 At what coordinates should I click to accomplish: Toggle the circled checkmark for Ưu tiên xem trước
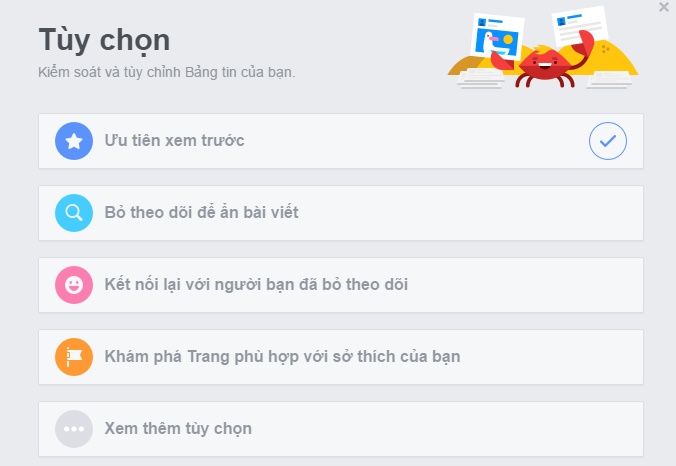pyautogui.click(x=607, y=141)
